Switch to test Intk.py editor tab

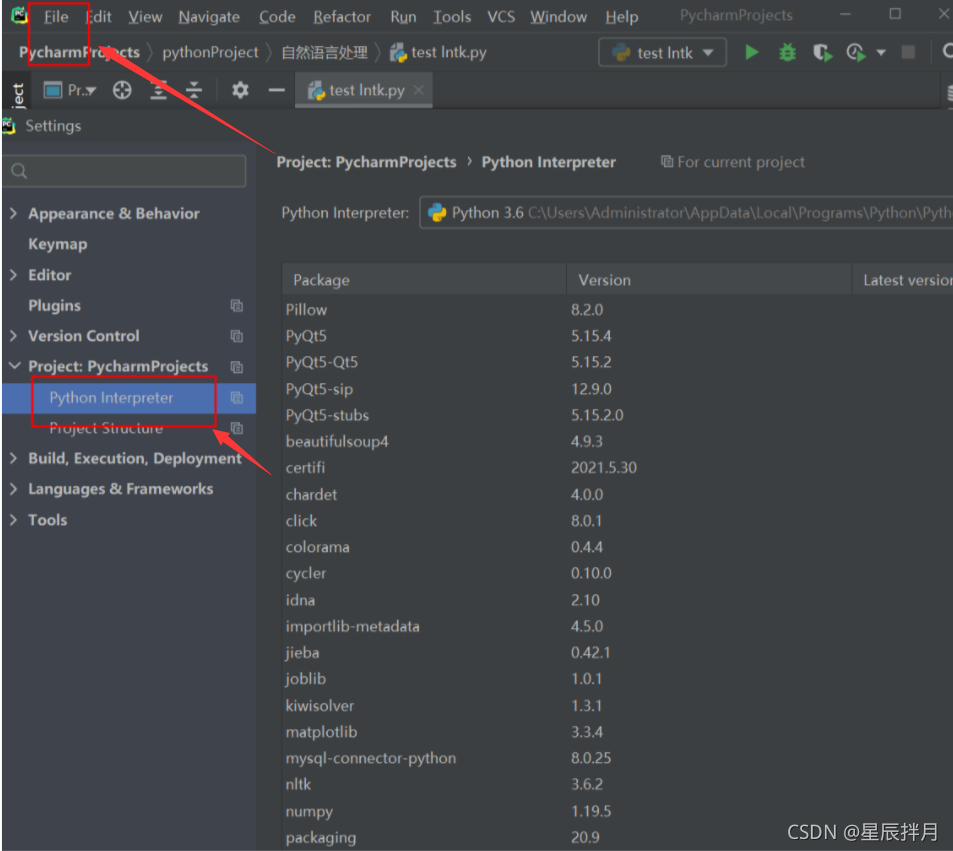(x=363, y=90)
